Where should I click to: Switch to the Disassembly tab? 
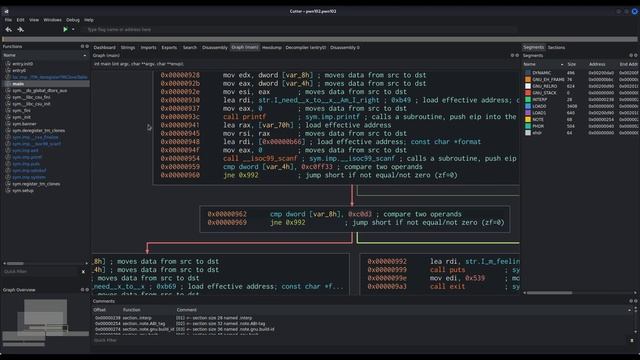(x=215, y=47)
